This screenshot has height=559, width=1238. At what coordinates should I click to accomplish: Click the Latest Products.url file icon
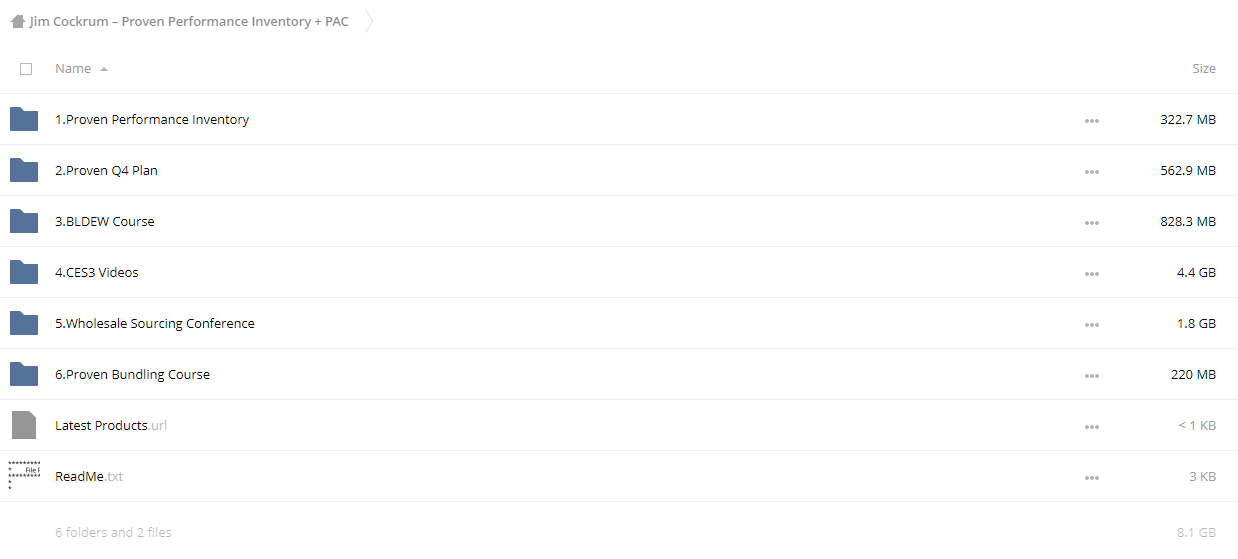tap(24, 425)
